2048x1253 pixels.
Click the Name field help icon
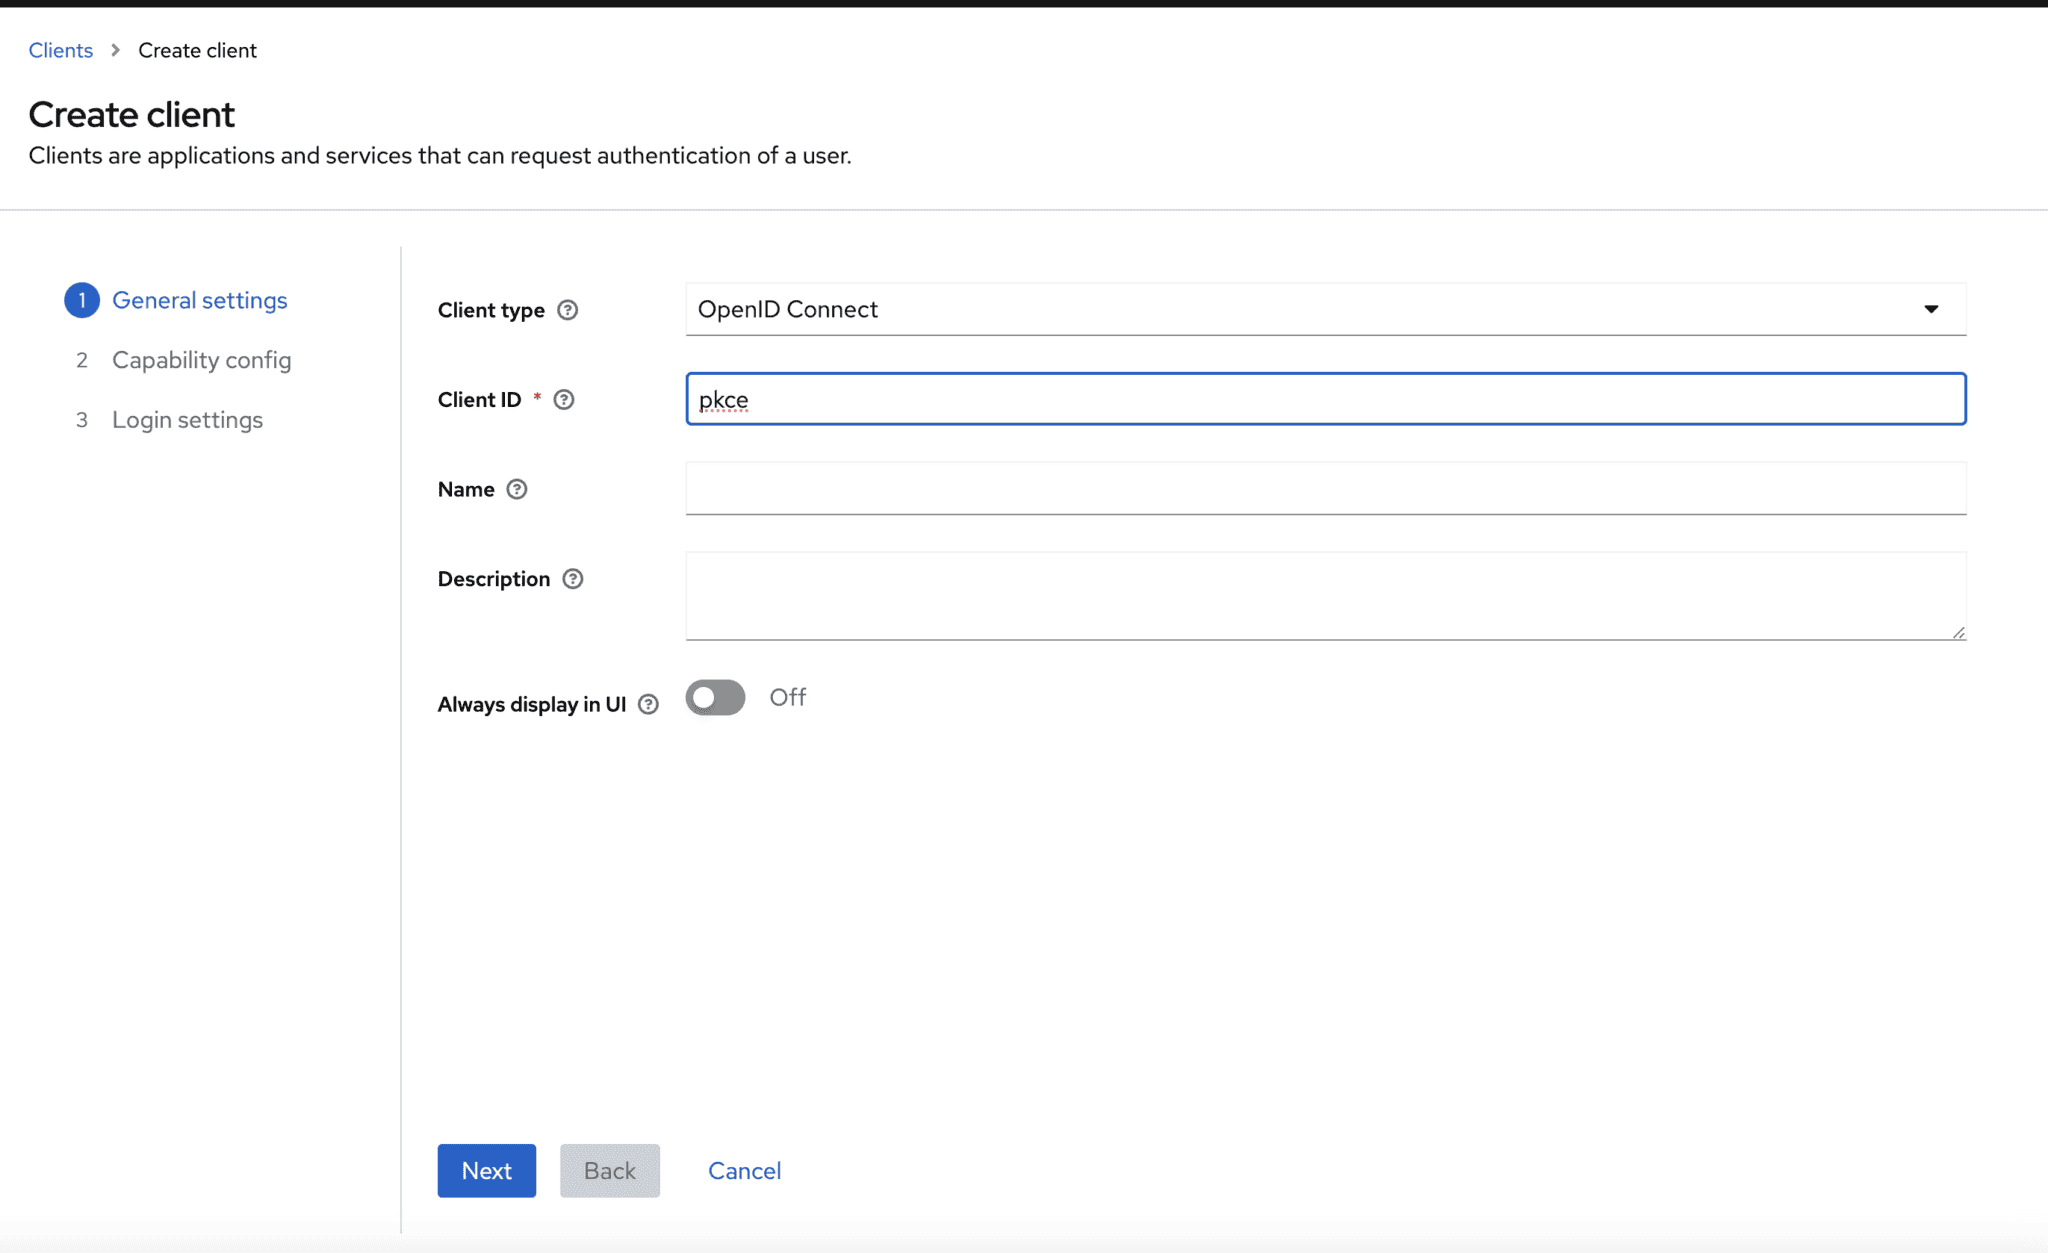(x=517, y=489)
